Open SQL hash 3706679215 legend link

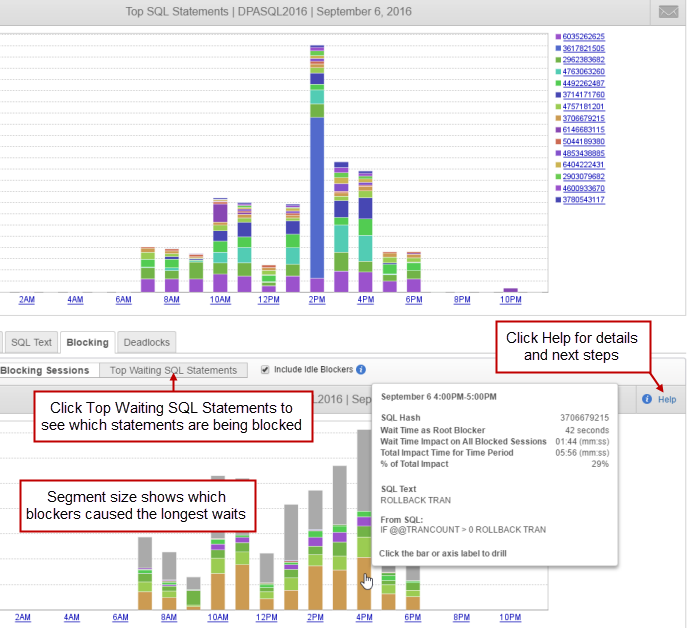click(x=584, y=118)
